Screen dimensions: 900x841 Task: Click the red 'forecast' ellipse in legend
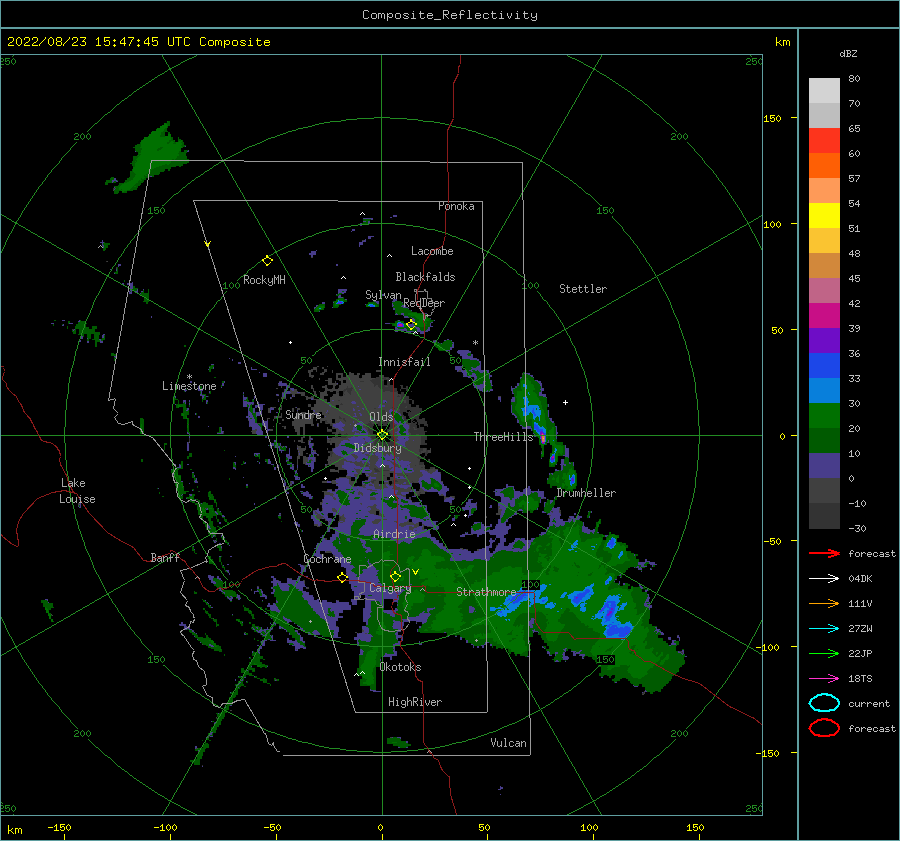[824, 728]
